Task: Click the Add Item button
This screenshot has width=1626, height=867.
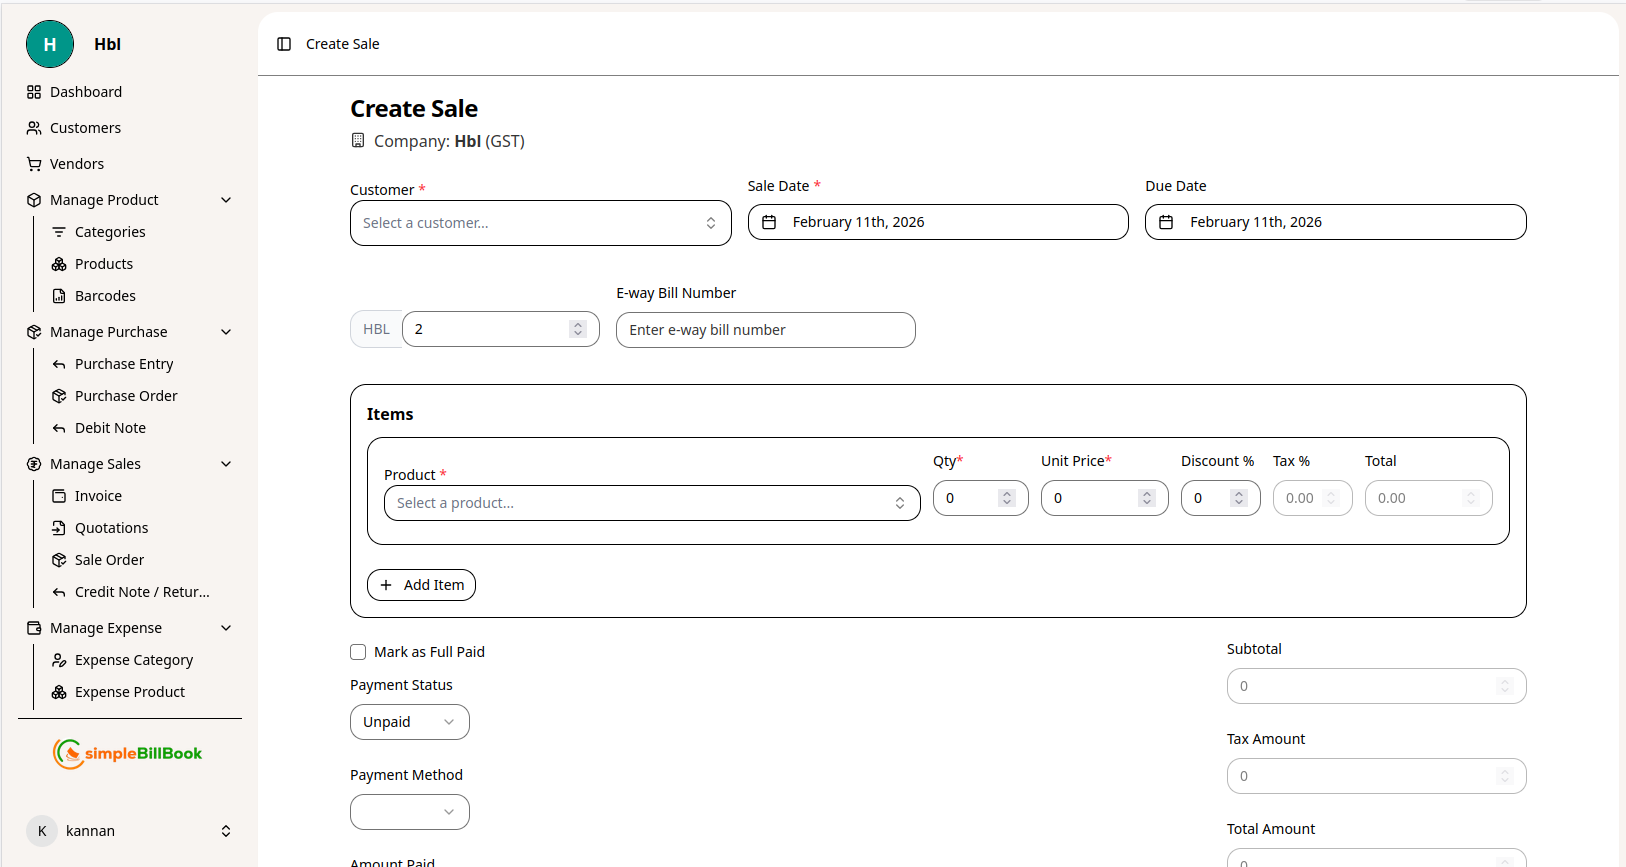Action: pos(421,585)
